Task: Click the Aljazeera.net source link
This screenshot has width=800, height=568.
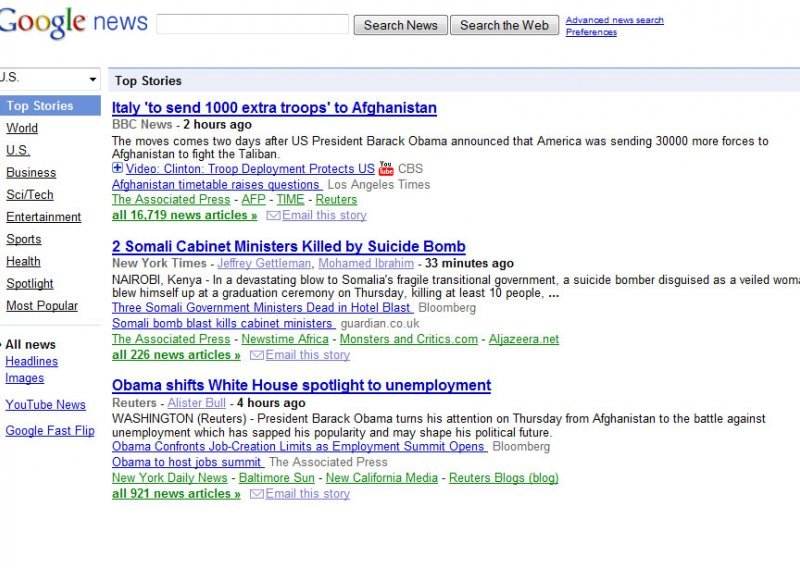Action: click(x=524, y=339)
